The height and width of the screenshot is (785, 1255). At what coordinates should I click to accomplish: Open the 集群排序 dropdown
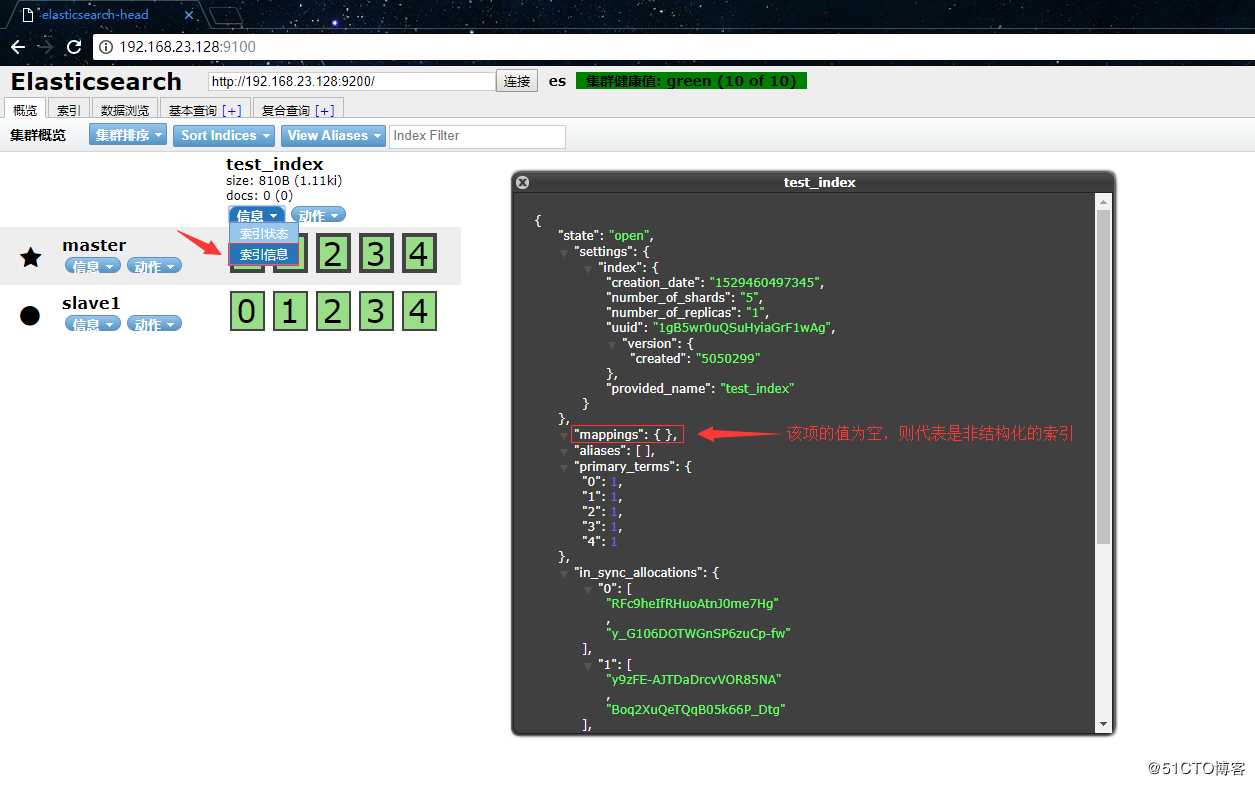(x=128, y=135)
